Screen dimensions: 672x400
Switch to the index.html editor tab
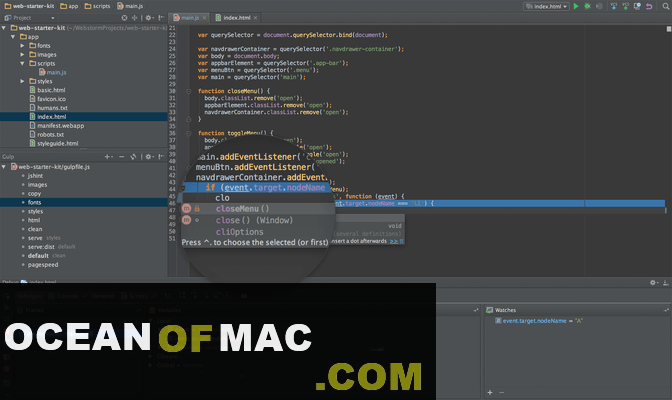[237, 18]
